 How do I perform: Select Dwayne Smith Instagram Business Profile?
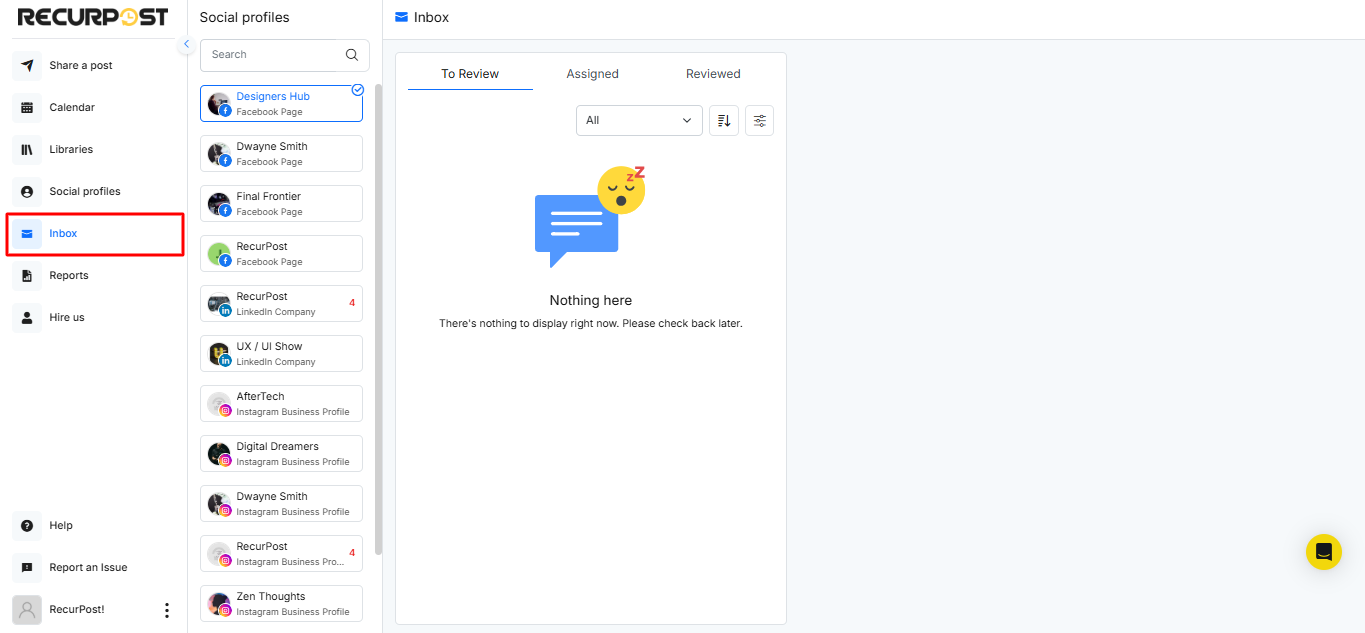pos(281,504)
